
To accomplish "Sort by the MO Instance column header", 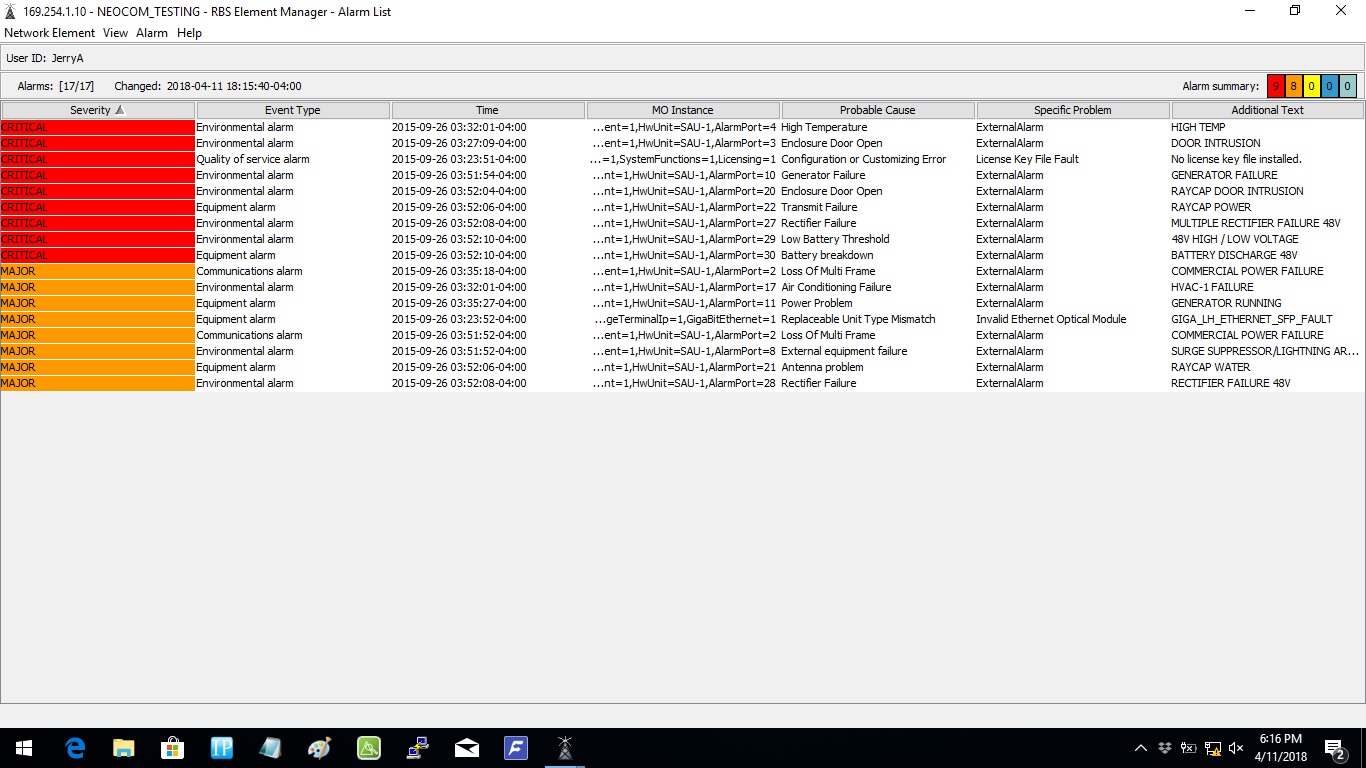I will tap(683, 110).
